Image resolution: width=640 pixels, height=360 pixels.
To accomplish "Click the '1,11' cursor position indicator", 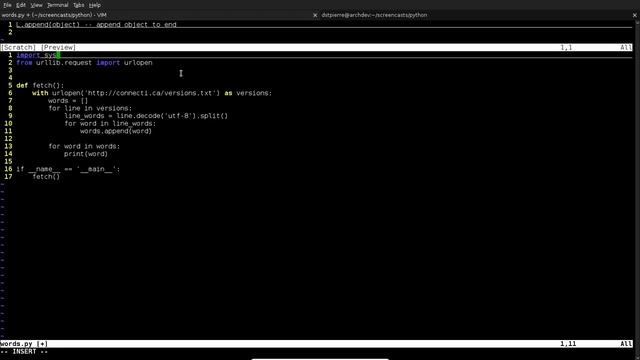I will 568,344.
